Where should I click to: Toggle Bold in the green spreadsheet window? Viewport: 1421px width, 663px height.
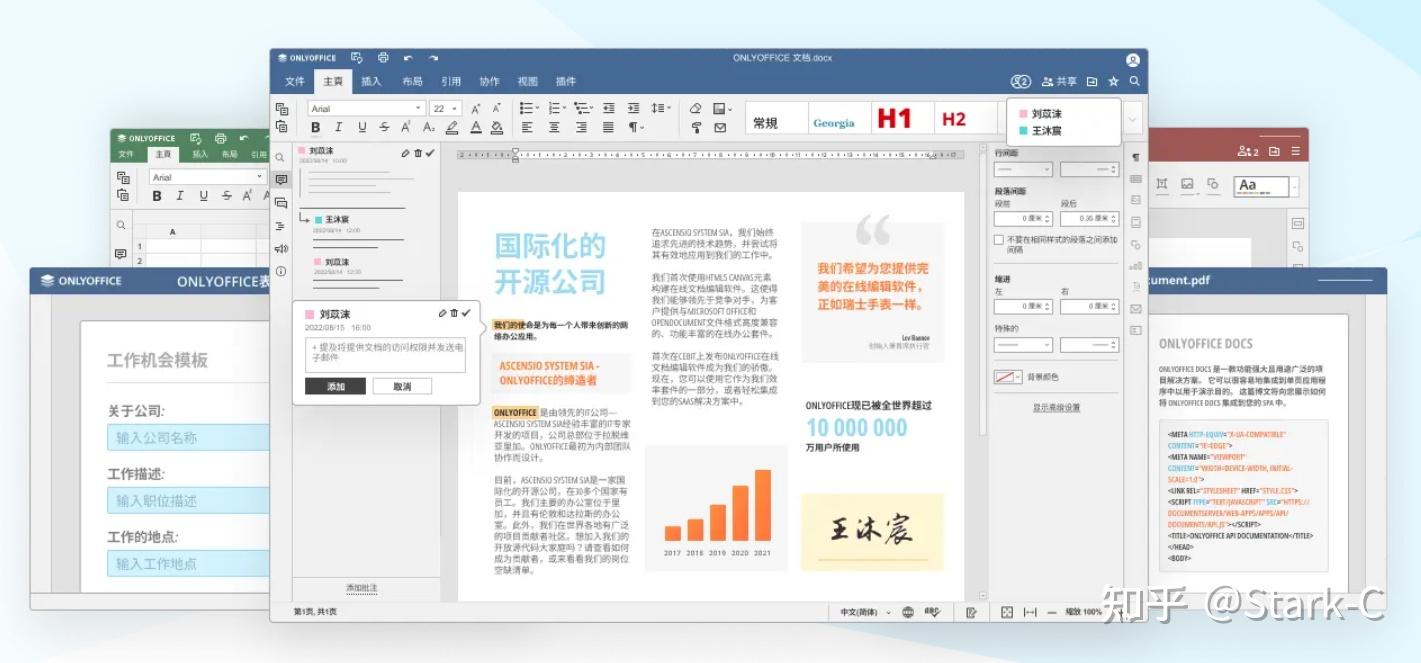(x=156, y=196)
